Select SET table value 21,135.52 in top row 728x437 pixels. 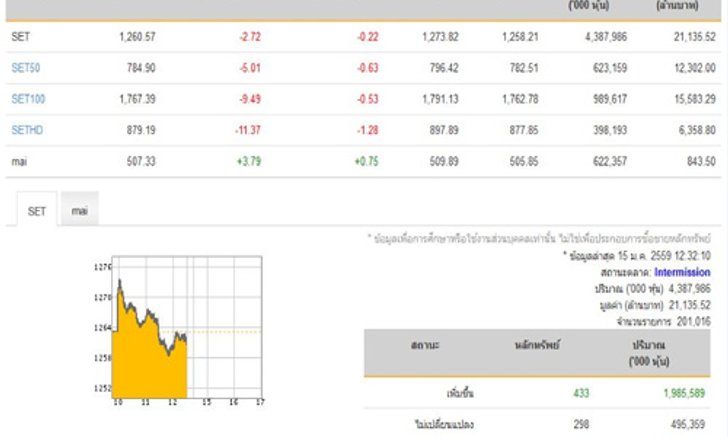pos(695,37)
